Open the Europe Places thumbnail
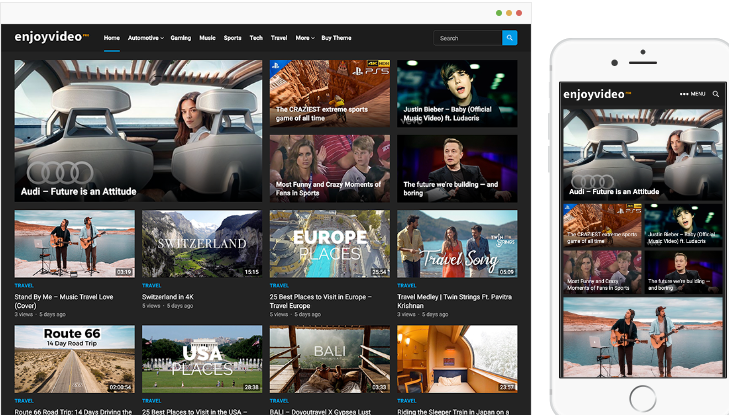Screen dimensions: 729x415 330,244
